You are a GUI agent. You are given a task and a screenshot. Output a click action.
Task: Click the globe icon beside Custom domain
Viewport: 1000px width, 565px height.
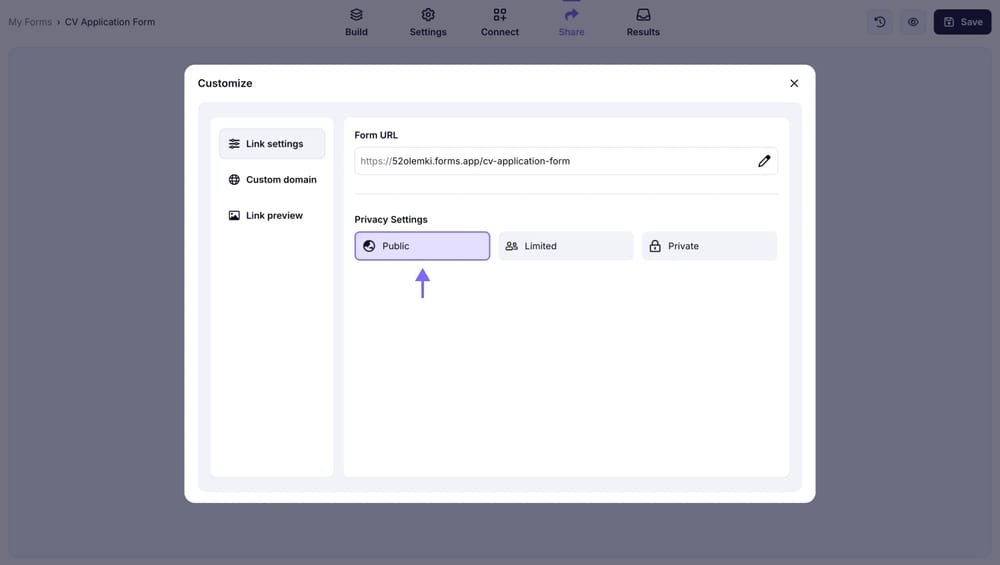coord(234,180)
